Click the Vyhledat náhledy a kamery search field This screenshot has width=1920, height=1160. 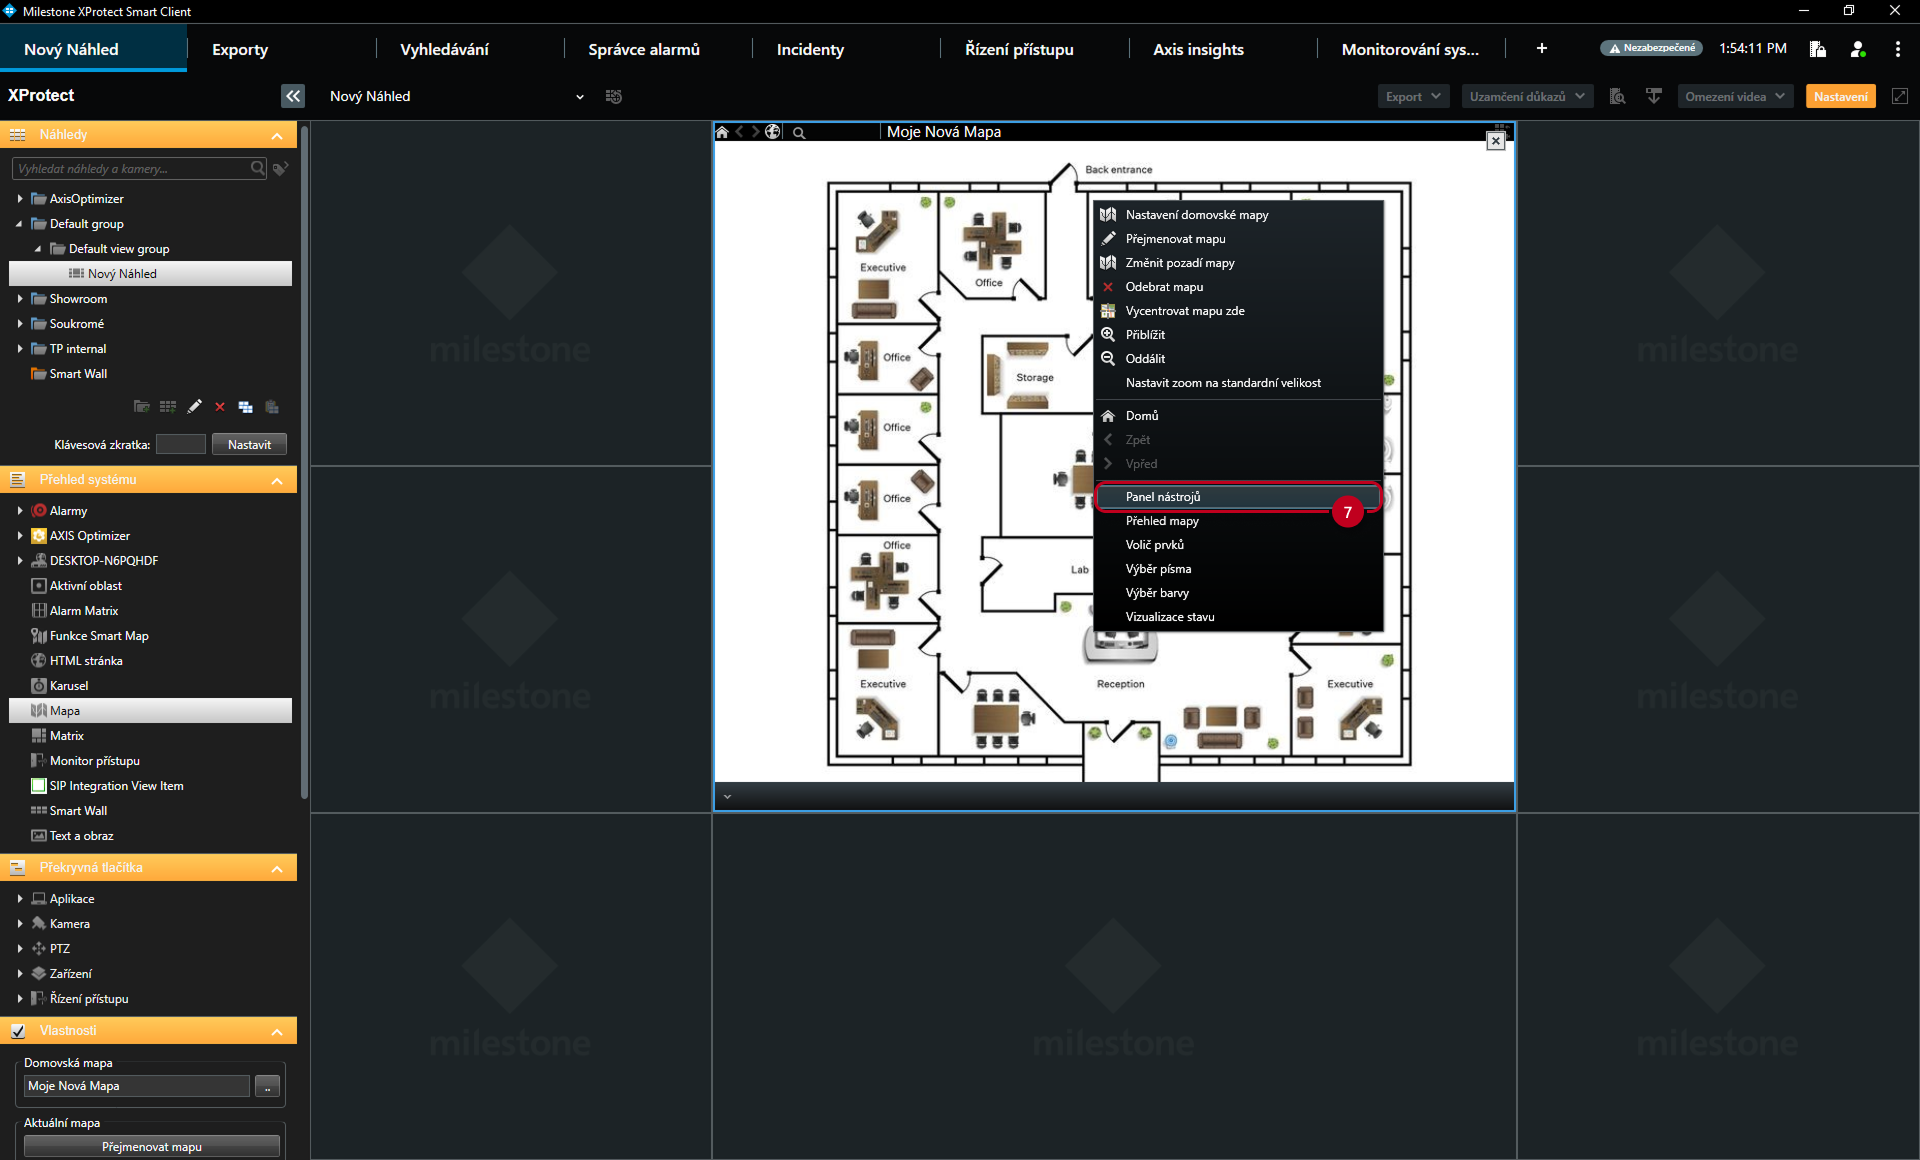click(131, 169)
